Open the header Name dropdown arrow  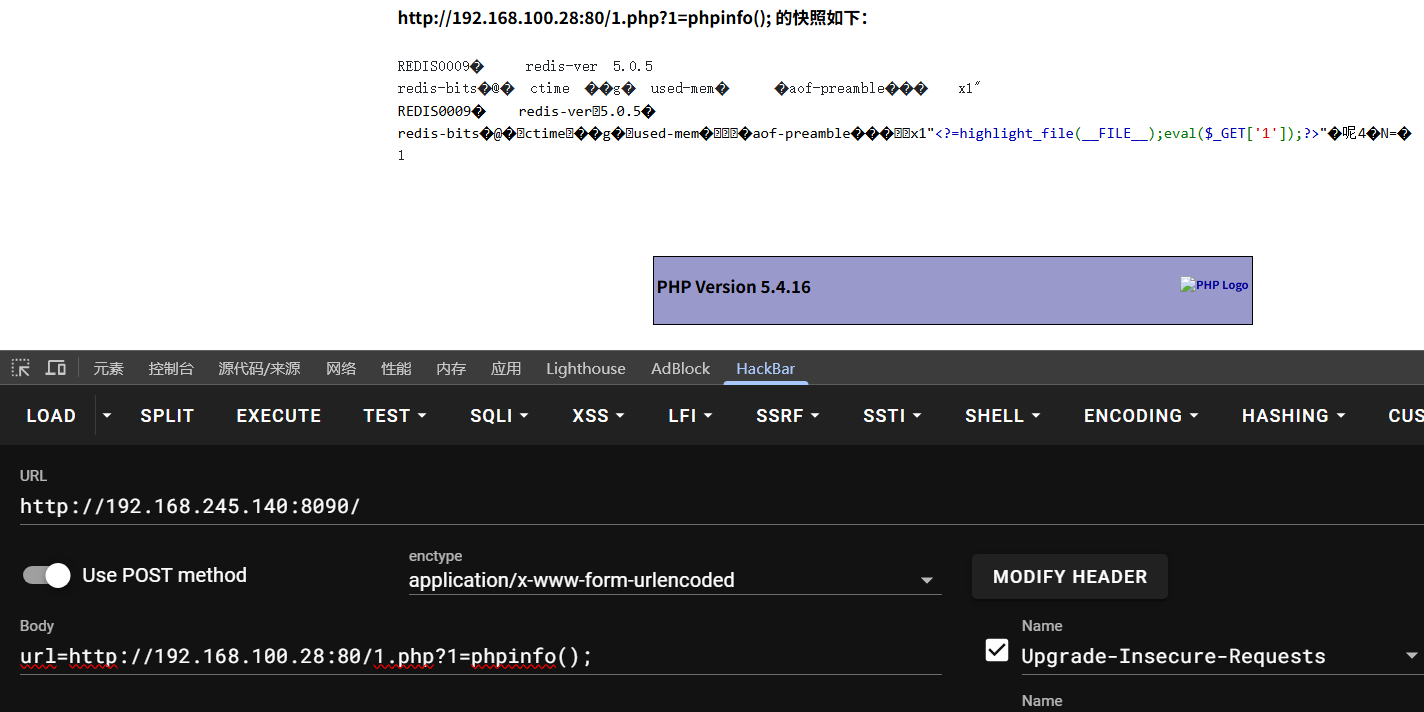pos(1411,656)
